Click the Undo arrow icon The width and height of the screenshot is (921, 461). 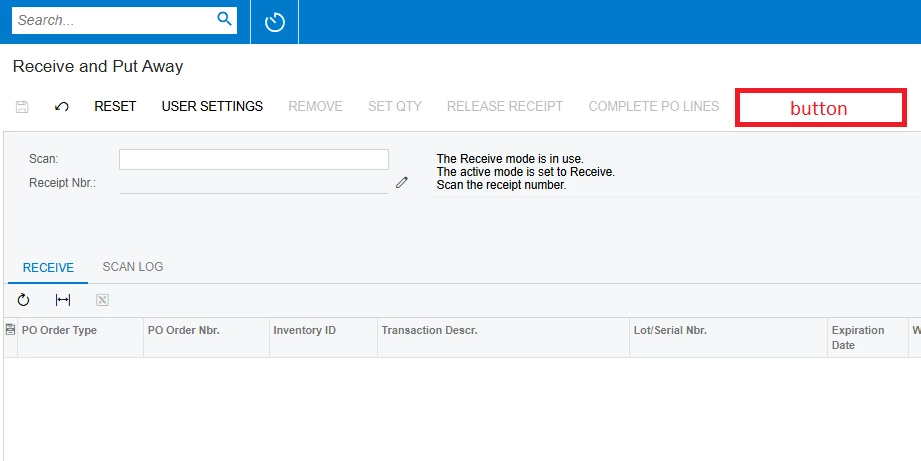tap(62, 106)
